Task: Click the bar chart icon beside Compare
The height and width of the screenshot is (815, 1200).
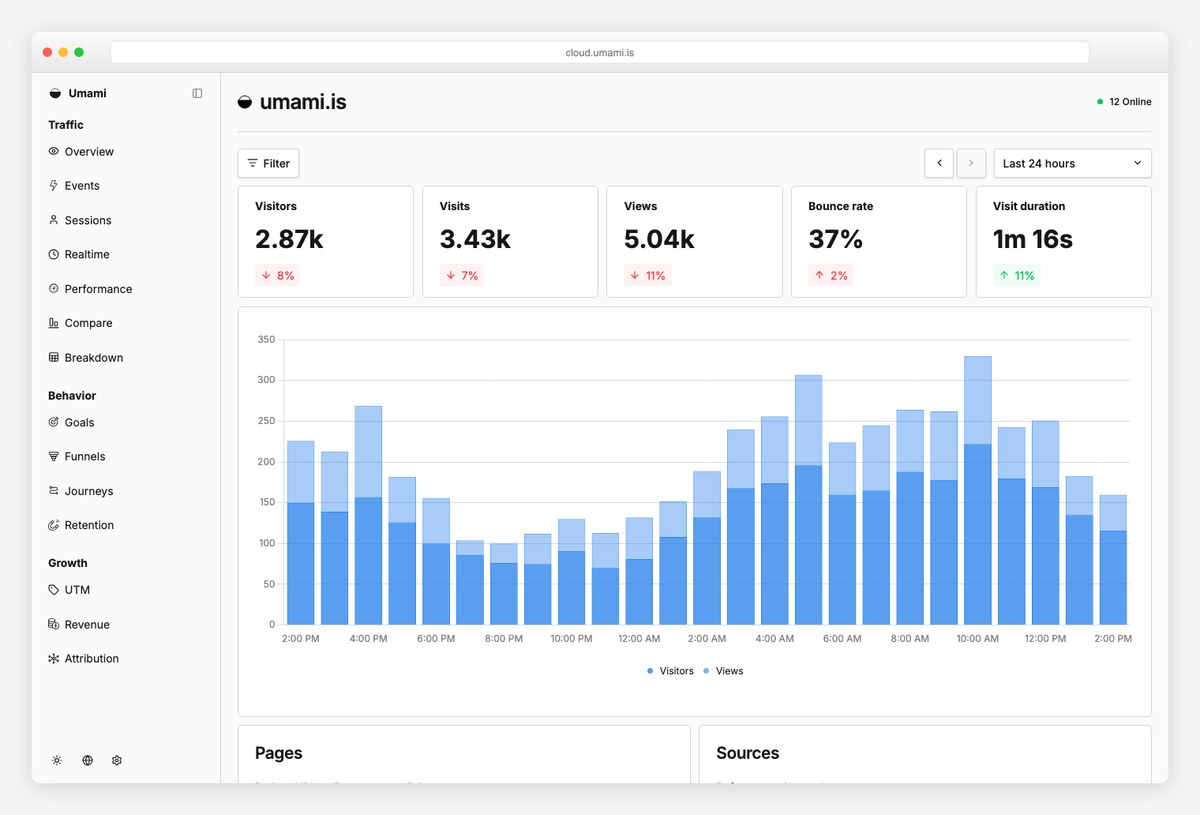Action: pos(54,323)
